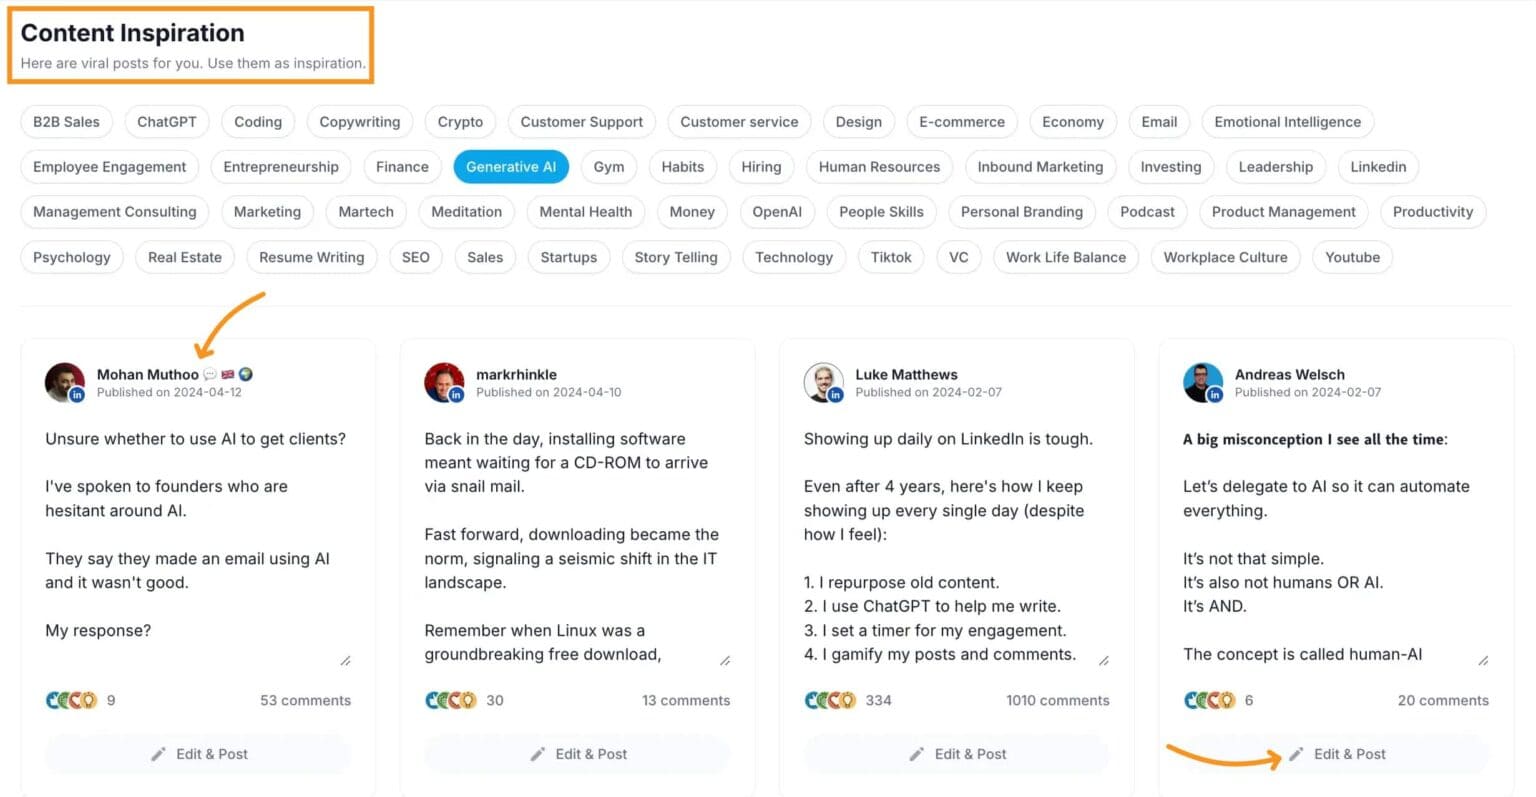The width and height of the screenshot is (1536, 797).
Task: Enable the ChatGPT topic filter
Action: [166, 121]
